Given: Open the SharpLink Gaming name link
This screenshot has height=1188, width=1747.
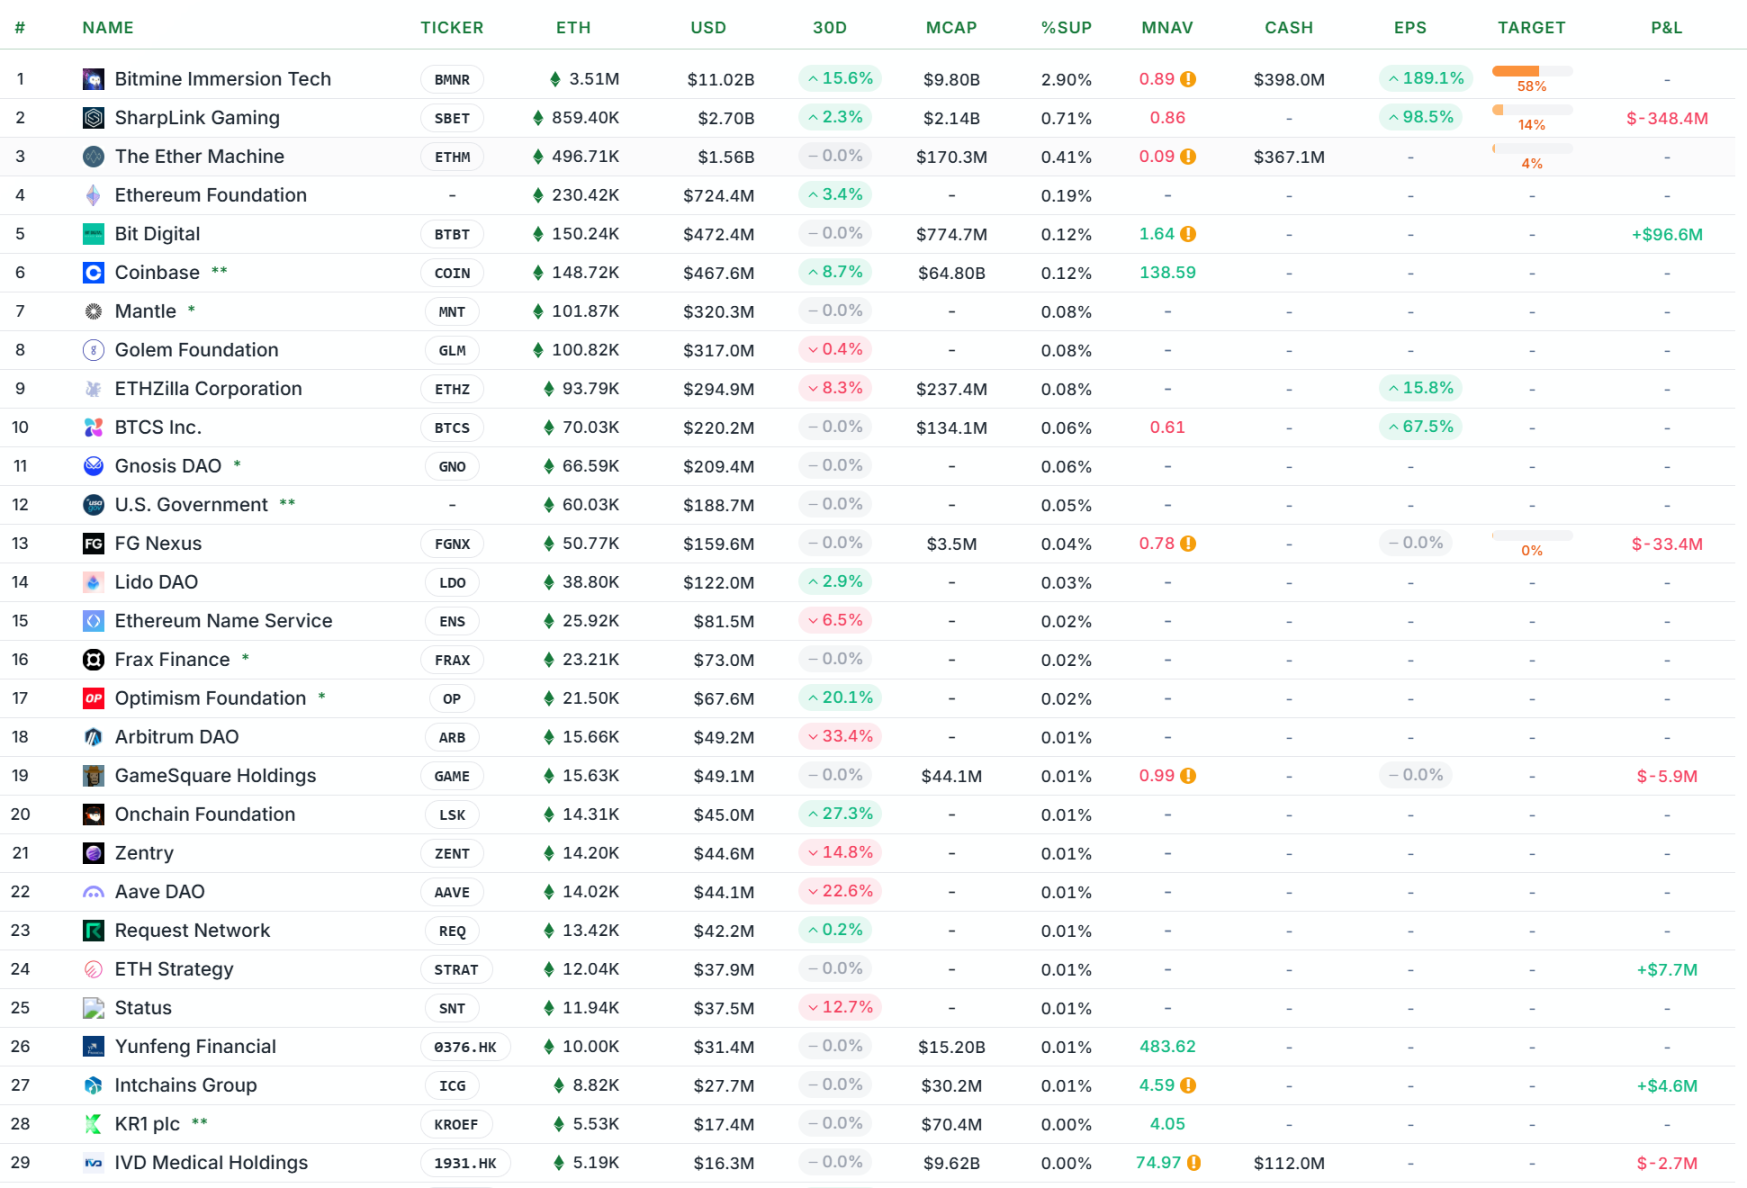Looking at the screenshot, I should tap(197, 117).
